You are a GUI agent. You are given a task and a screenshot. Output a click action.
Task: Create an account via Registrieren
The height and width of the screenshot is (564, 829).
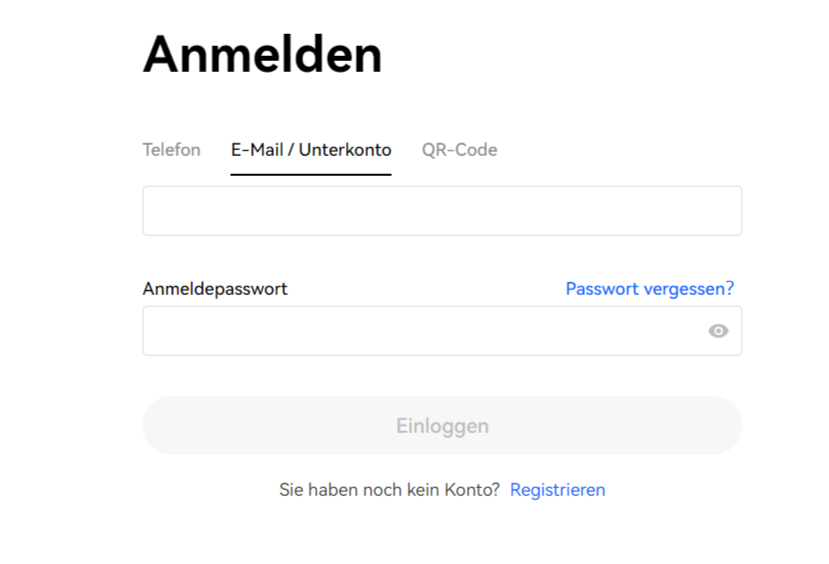pos(557,490)
